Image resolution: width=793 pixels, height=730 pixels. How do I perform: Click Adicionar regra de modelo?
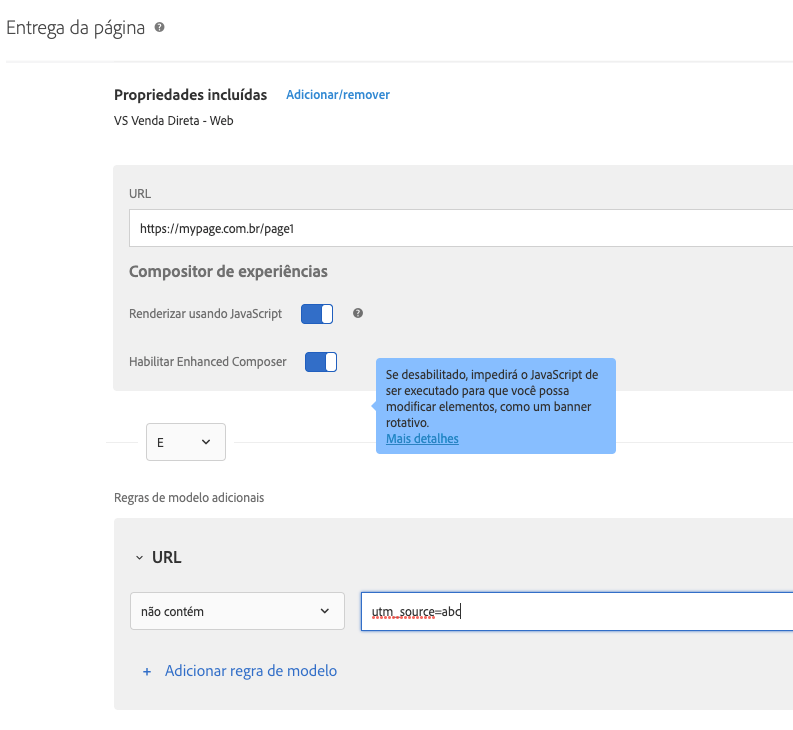(250, 672)
